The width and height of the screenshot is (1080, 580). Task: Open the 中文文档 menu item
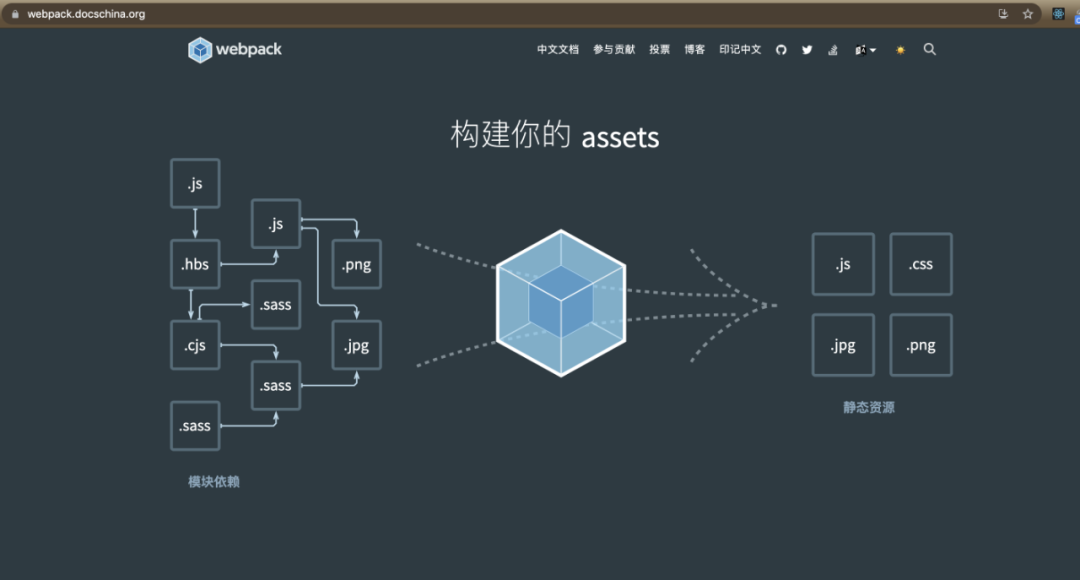pyautogui.click(x=557, y=50)
